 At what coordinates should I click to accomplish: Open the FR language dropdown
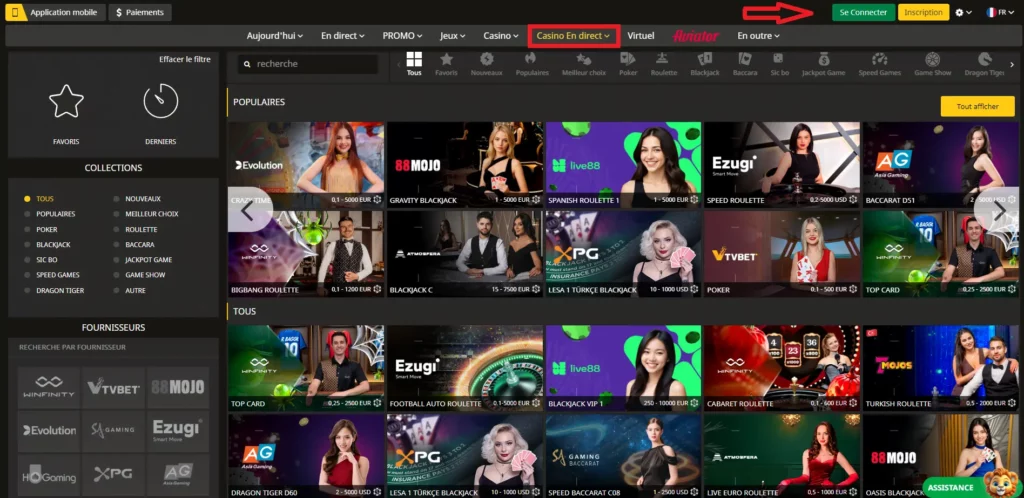tap(996, 13)
